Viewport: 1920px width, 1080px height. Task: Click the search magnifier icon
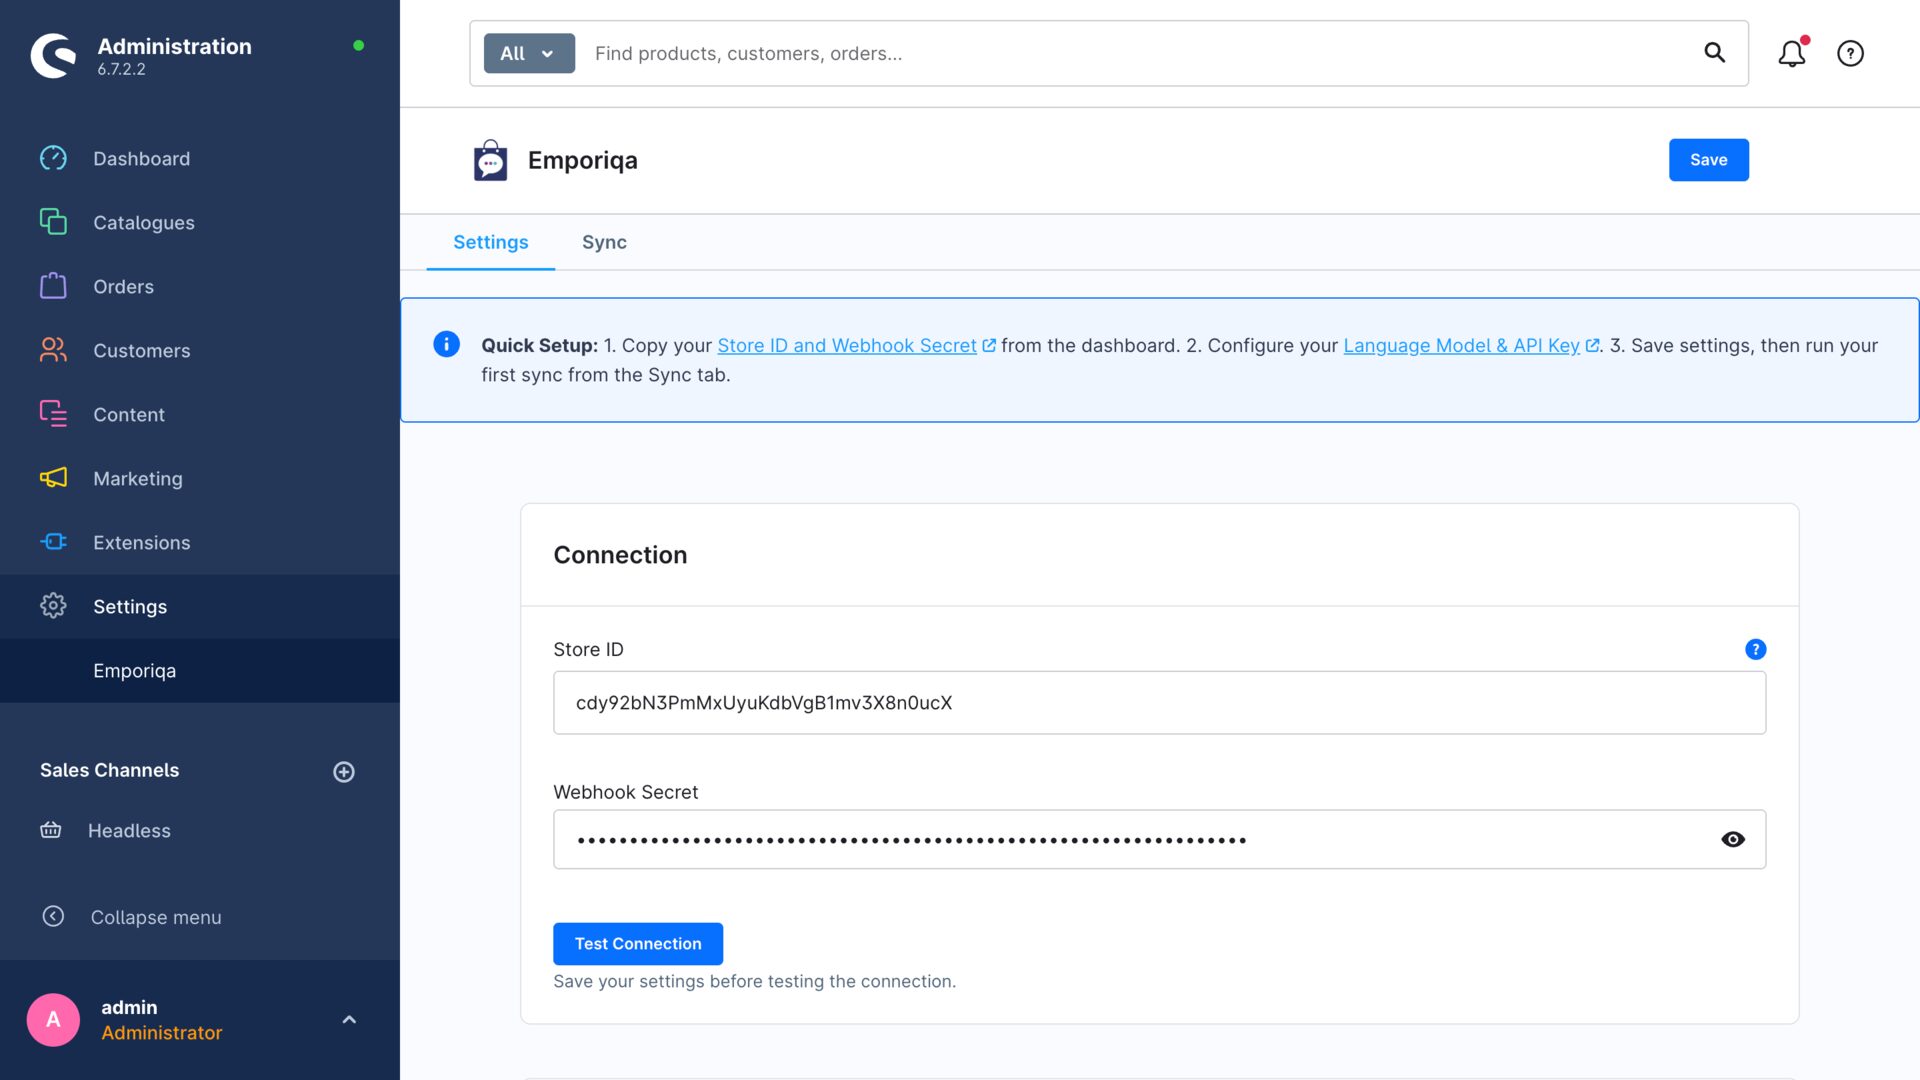[1715, 53]
